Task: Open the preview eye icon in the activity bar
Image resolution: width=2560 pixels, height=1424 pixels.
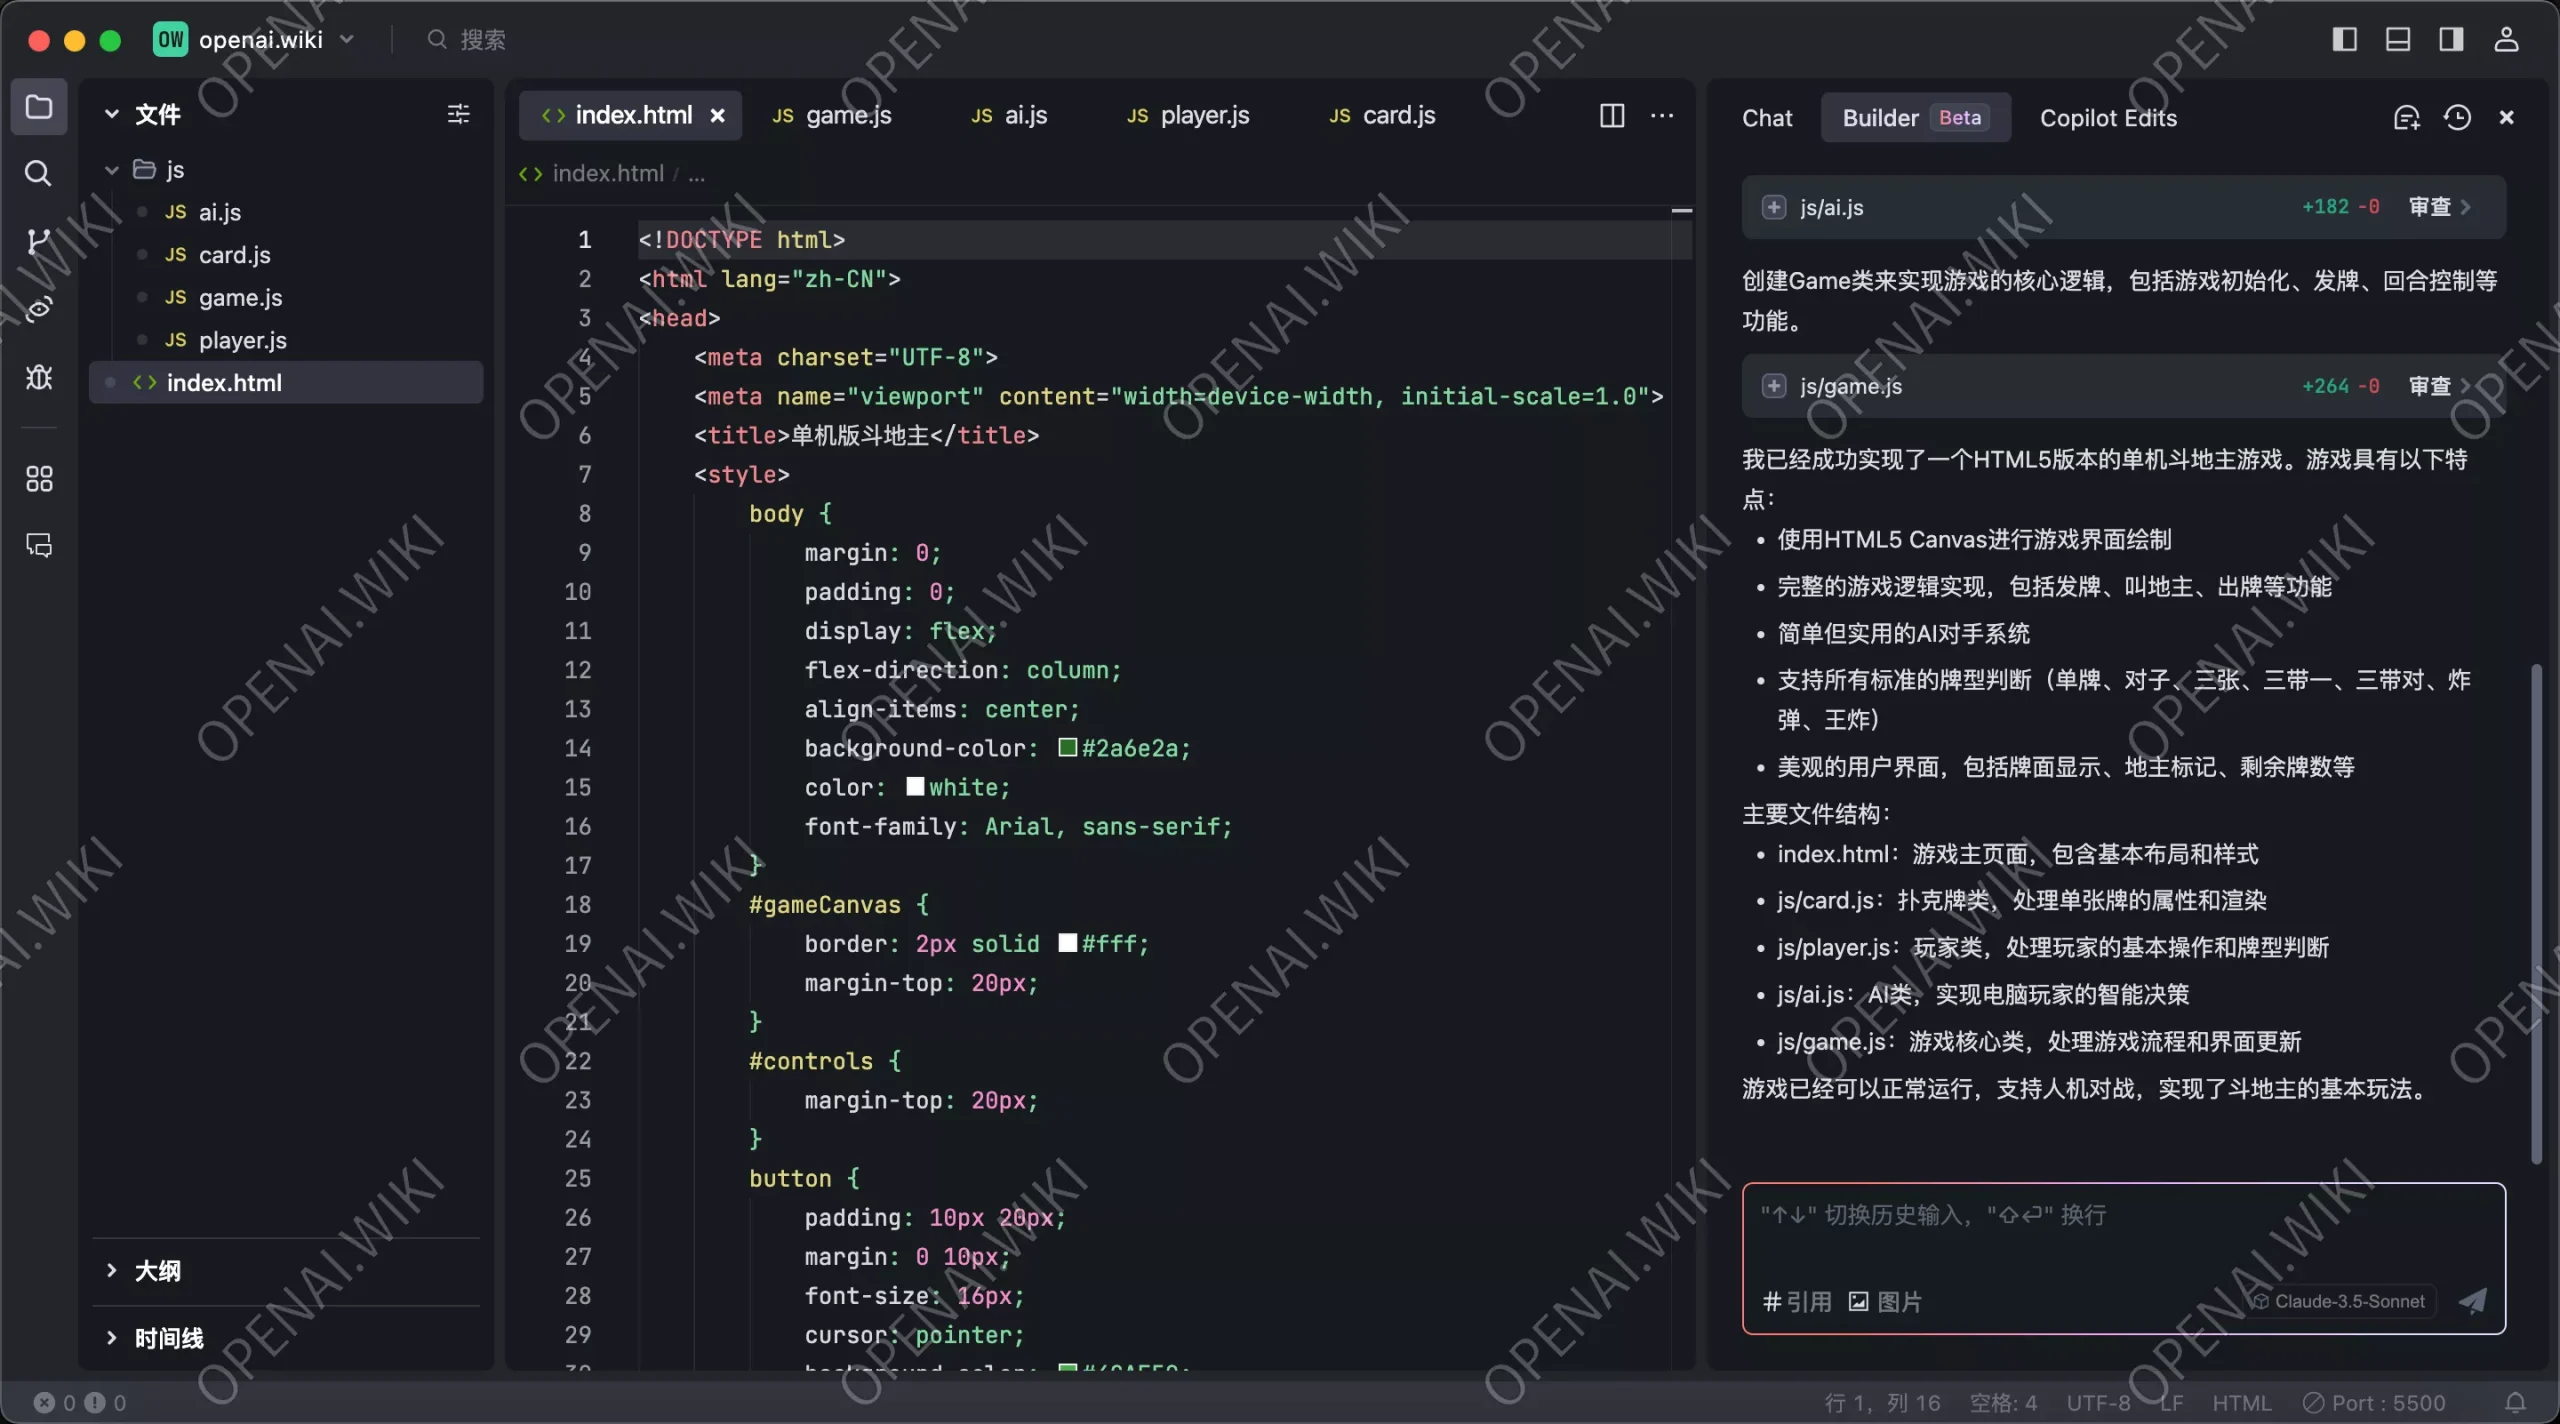Action: pyautogui.click(x=38, y=309)
